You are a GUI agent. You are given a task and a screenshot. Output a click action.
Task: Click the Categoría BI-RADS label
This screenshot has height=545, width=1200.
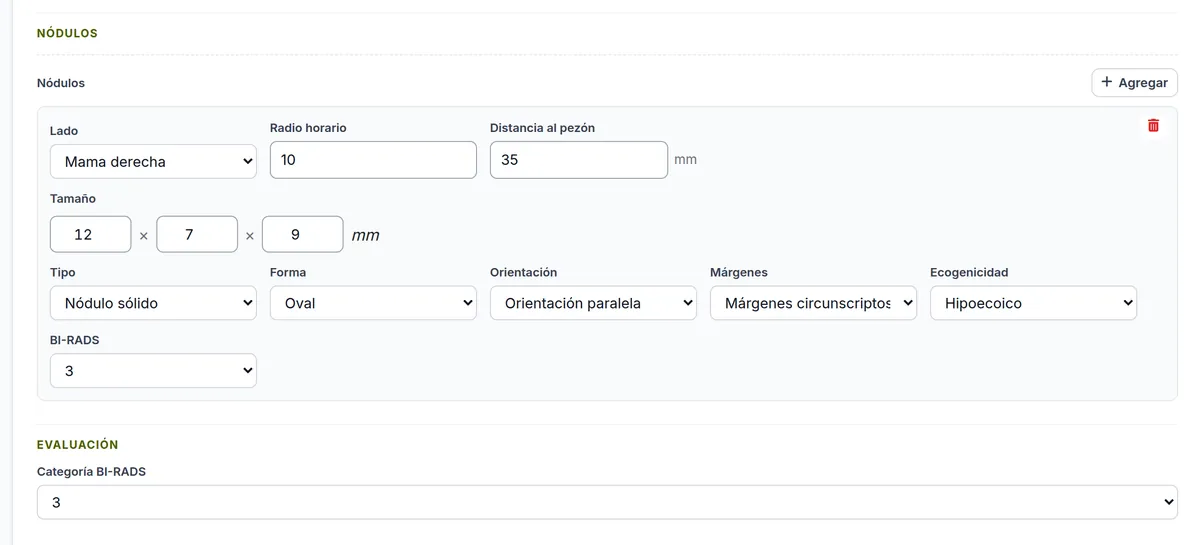[x=91, y=471]
